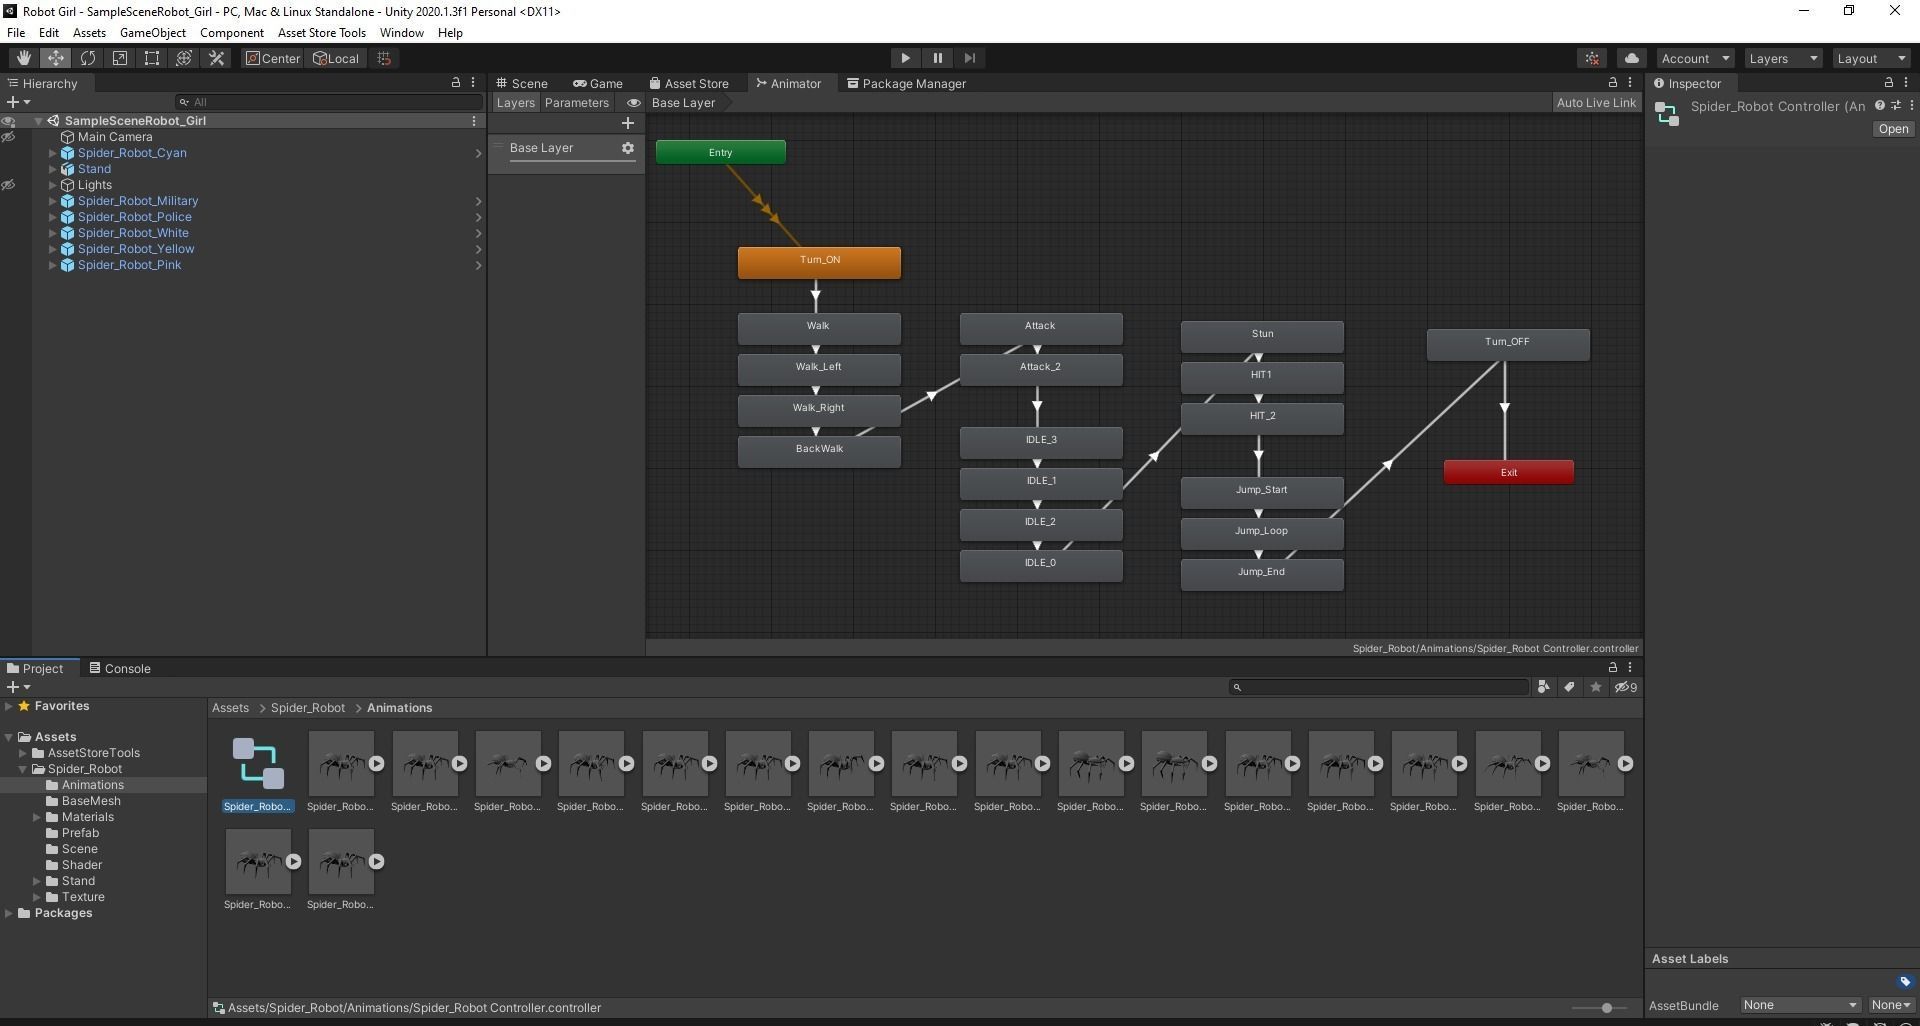Add a new Animator layer
This screenshot has height=1026, width=1920.
[628, 123]
